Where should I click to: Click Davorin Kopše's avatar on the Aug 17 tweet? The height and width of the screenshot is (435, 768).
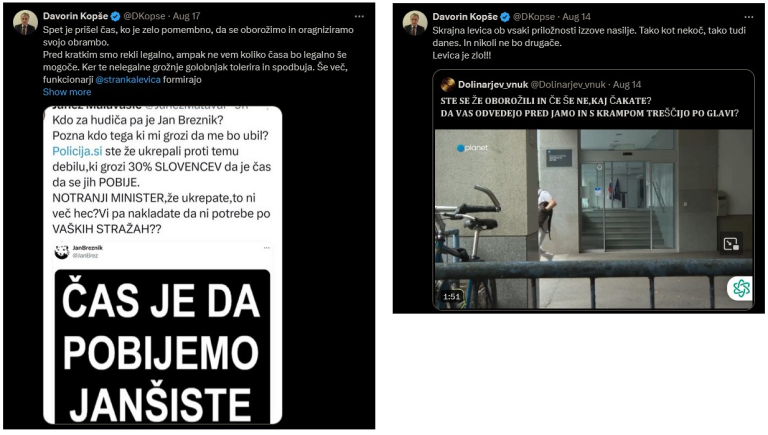pyautogui.click(x=25, y=23)
